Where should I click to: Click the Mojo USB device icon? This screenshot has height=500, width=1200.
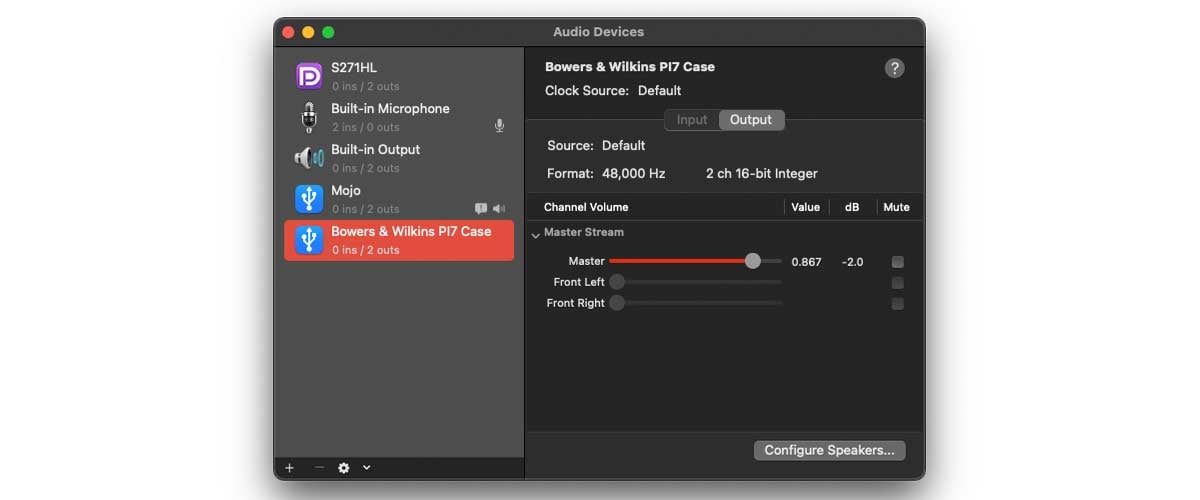tap(309, 199)
